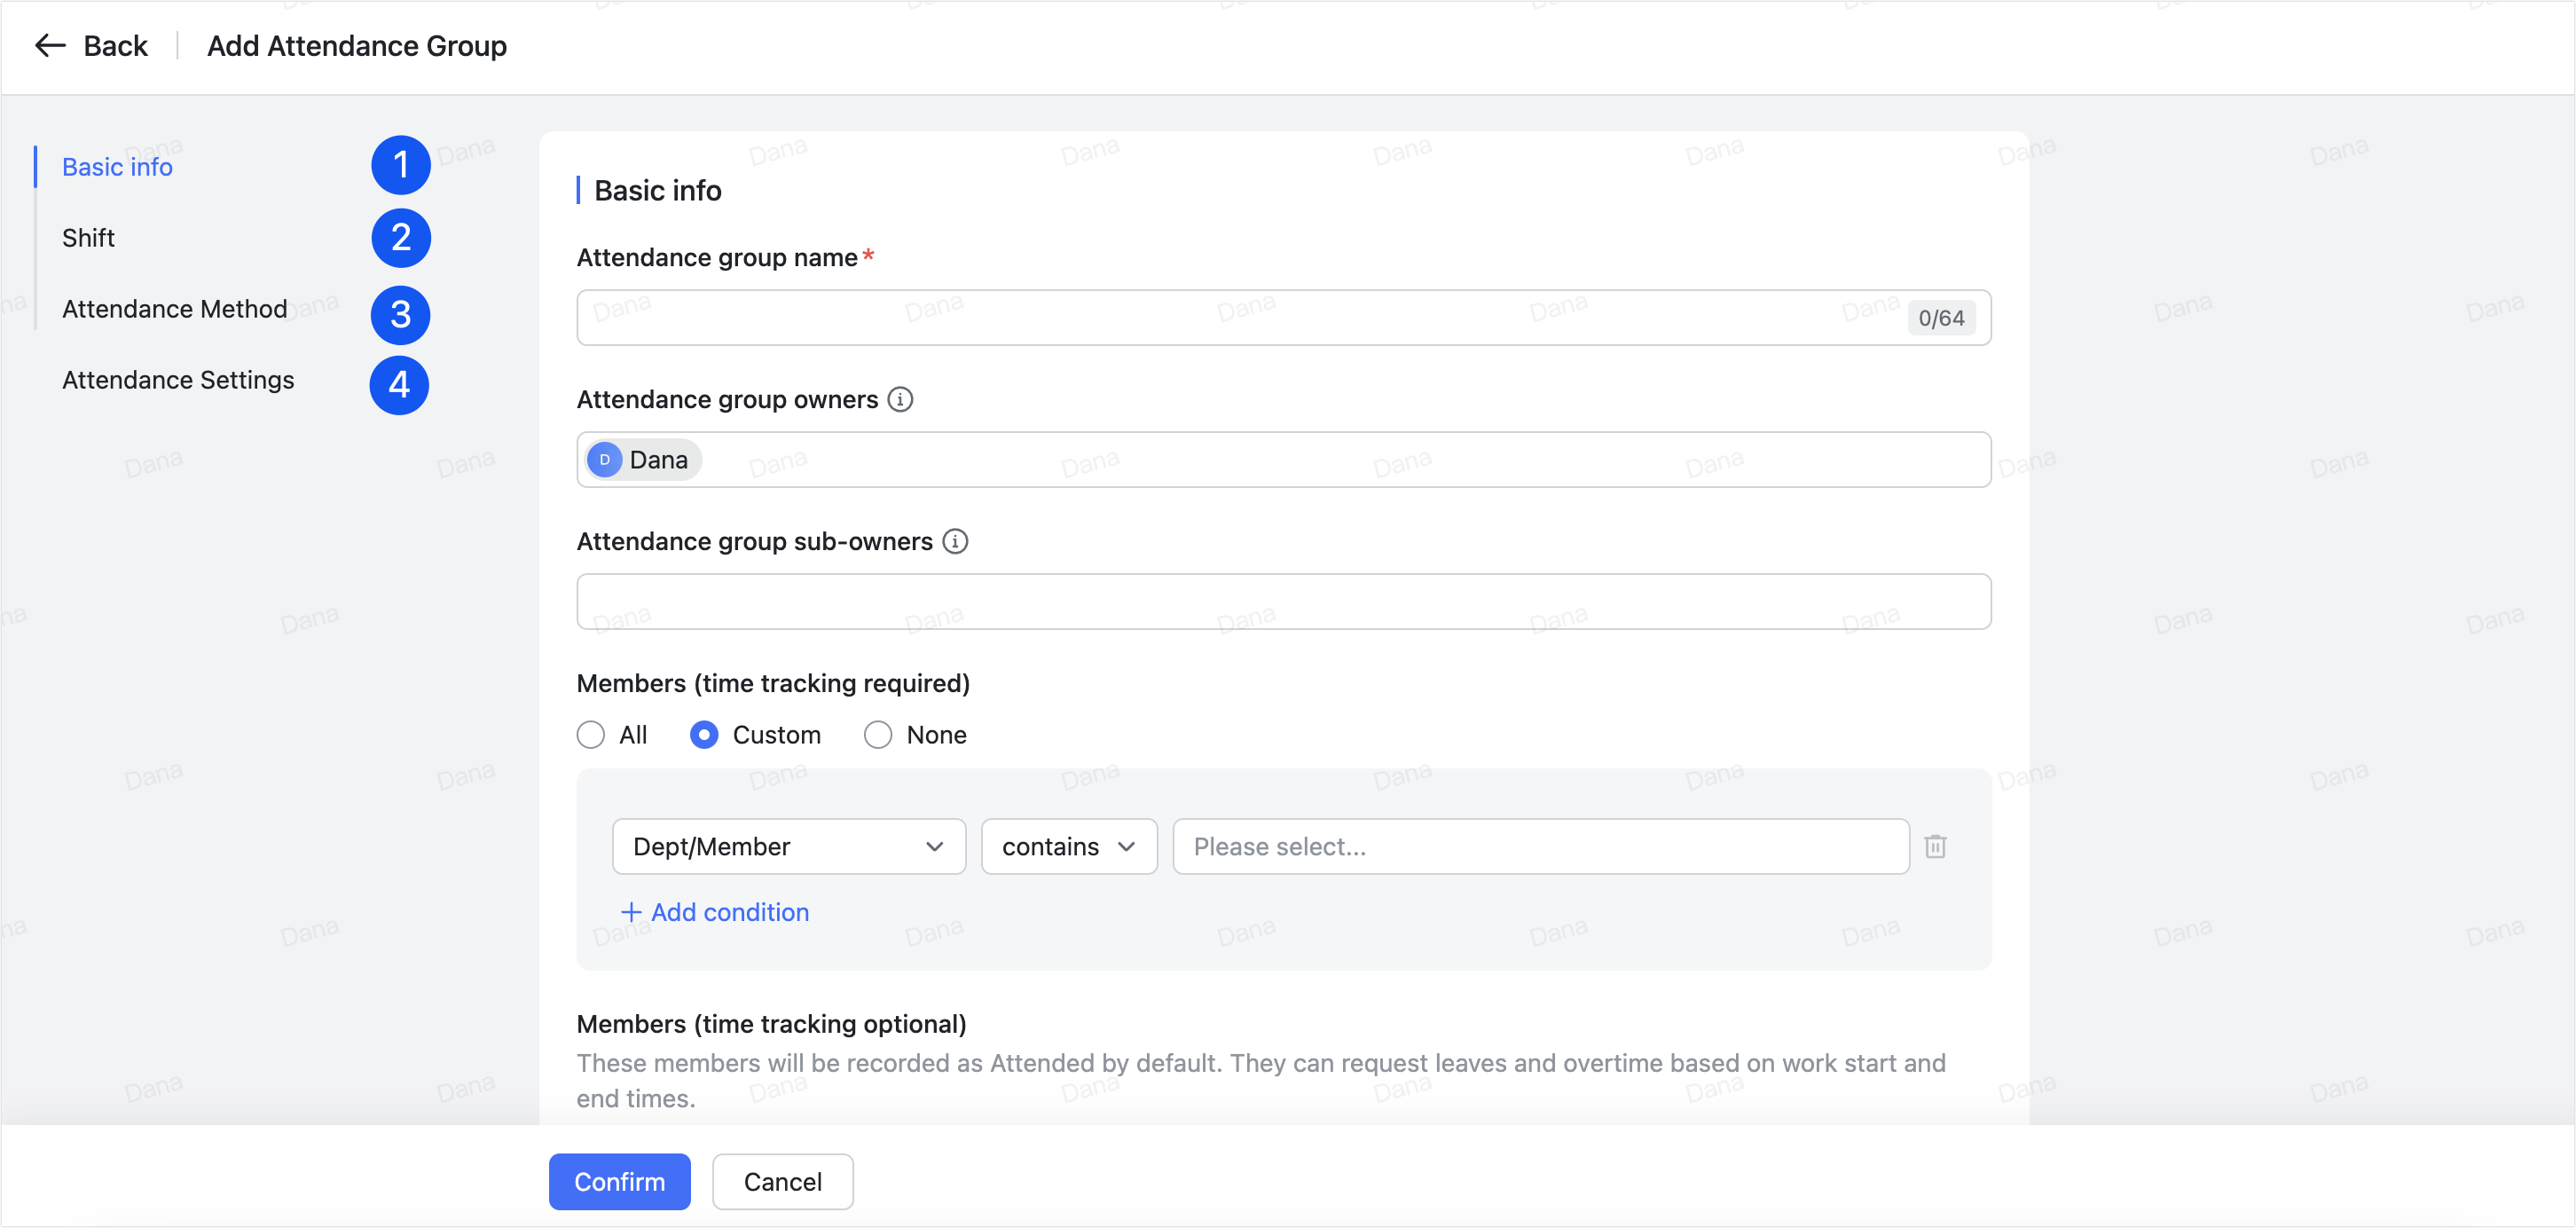Click the Confirm button
This screenshot has height=1228, width=2576.
619,1181
